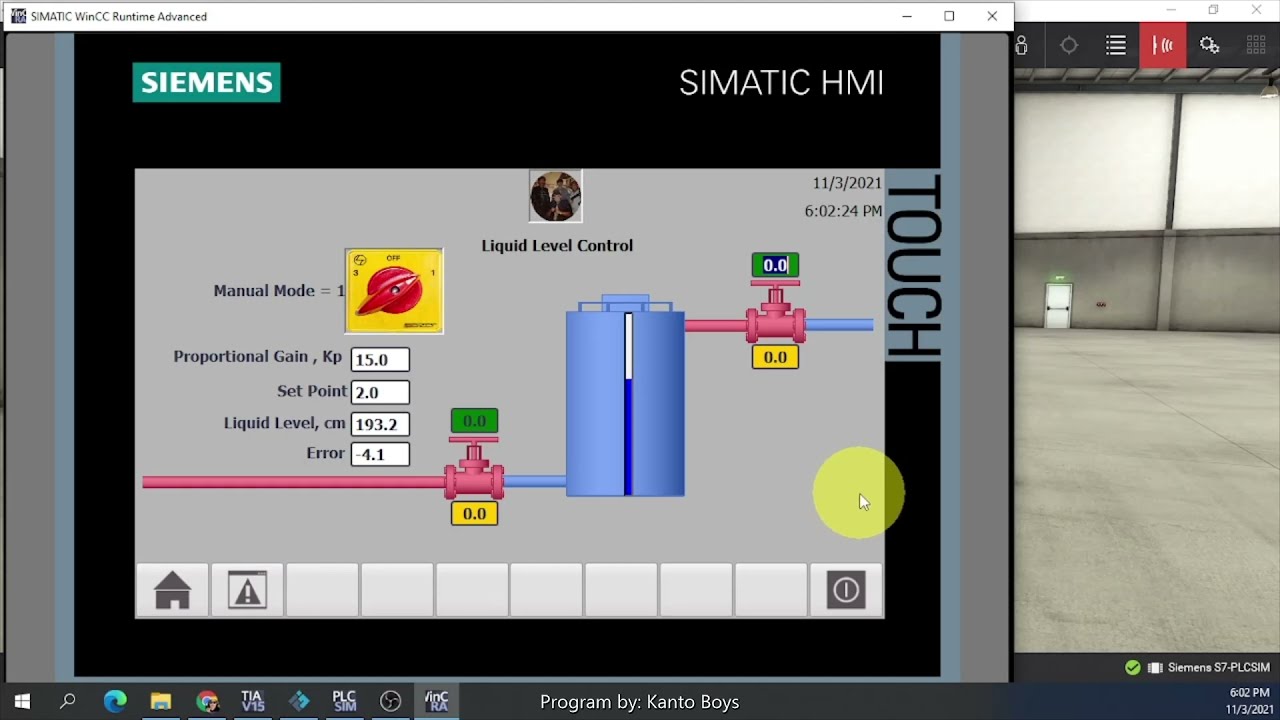The height and width of the screenshot is (720, 1280).
Task: Click the grid icon in simulator toolbar
Action: click(x=1257, y=45)
